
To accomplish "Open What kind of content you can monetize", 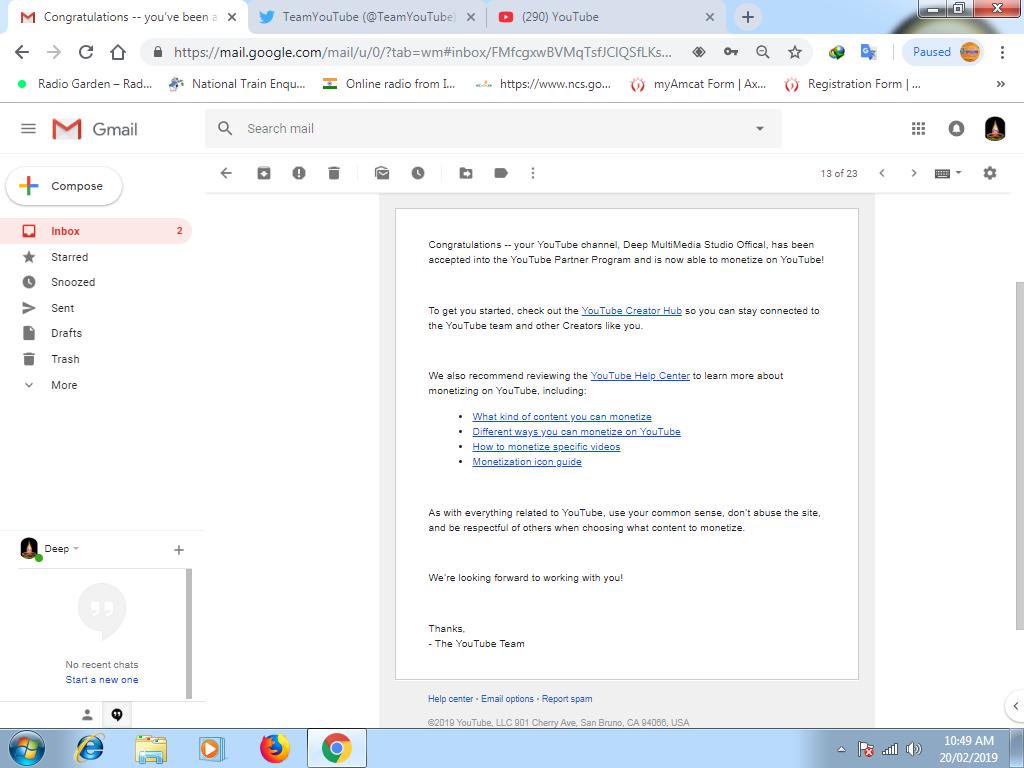I will [x=562, y=417].
